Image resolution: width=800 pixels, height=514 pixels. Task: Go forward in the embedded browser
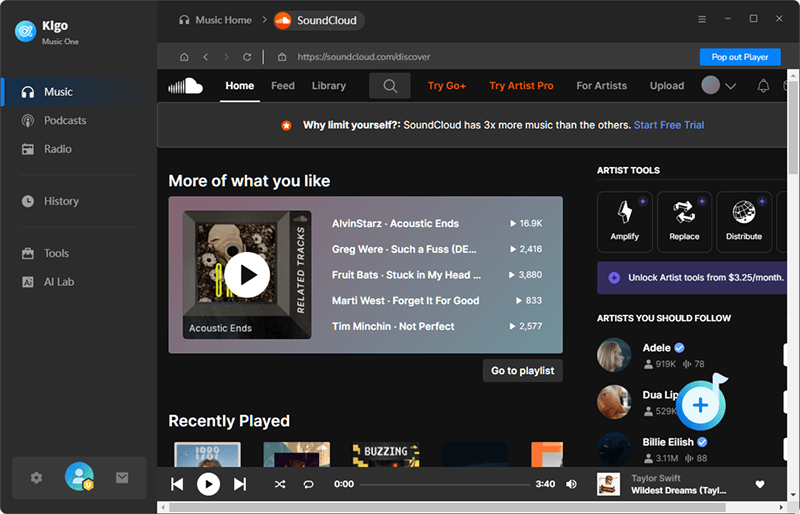(227, 57)
